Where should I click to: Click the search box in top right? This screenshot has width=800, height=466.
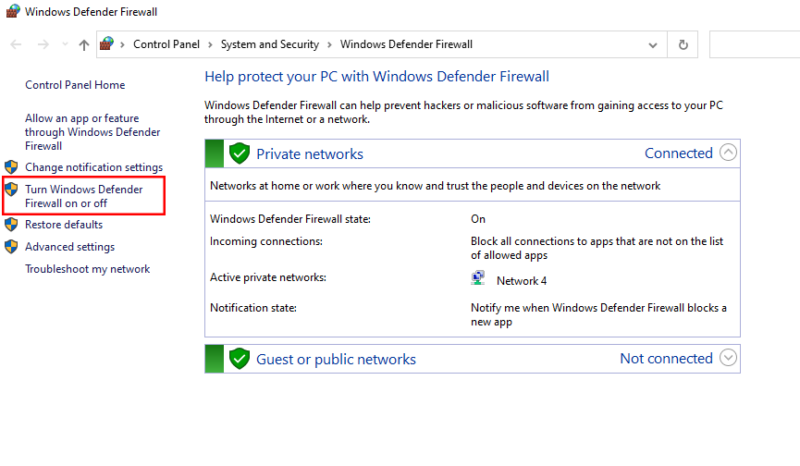[x=753, y=45]
